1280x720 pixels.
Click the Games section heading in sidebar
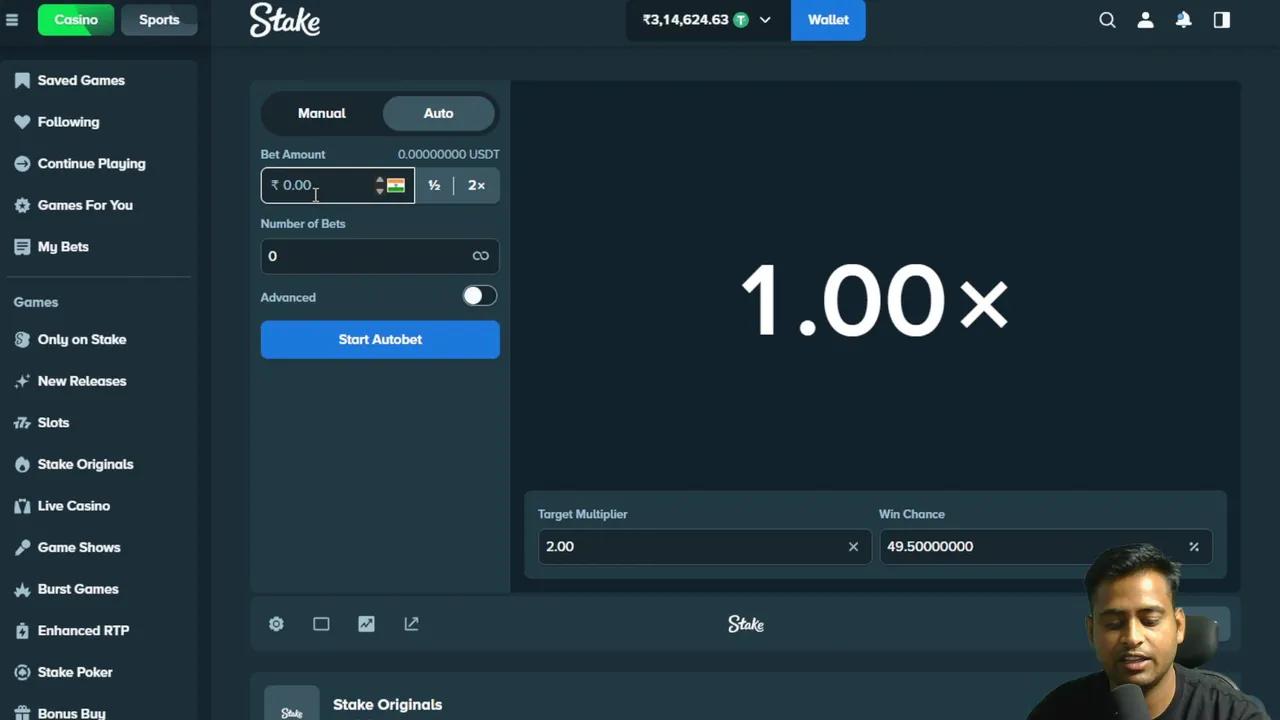pos(36,302)
